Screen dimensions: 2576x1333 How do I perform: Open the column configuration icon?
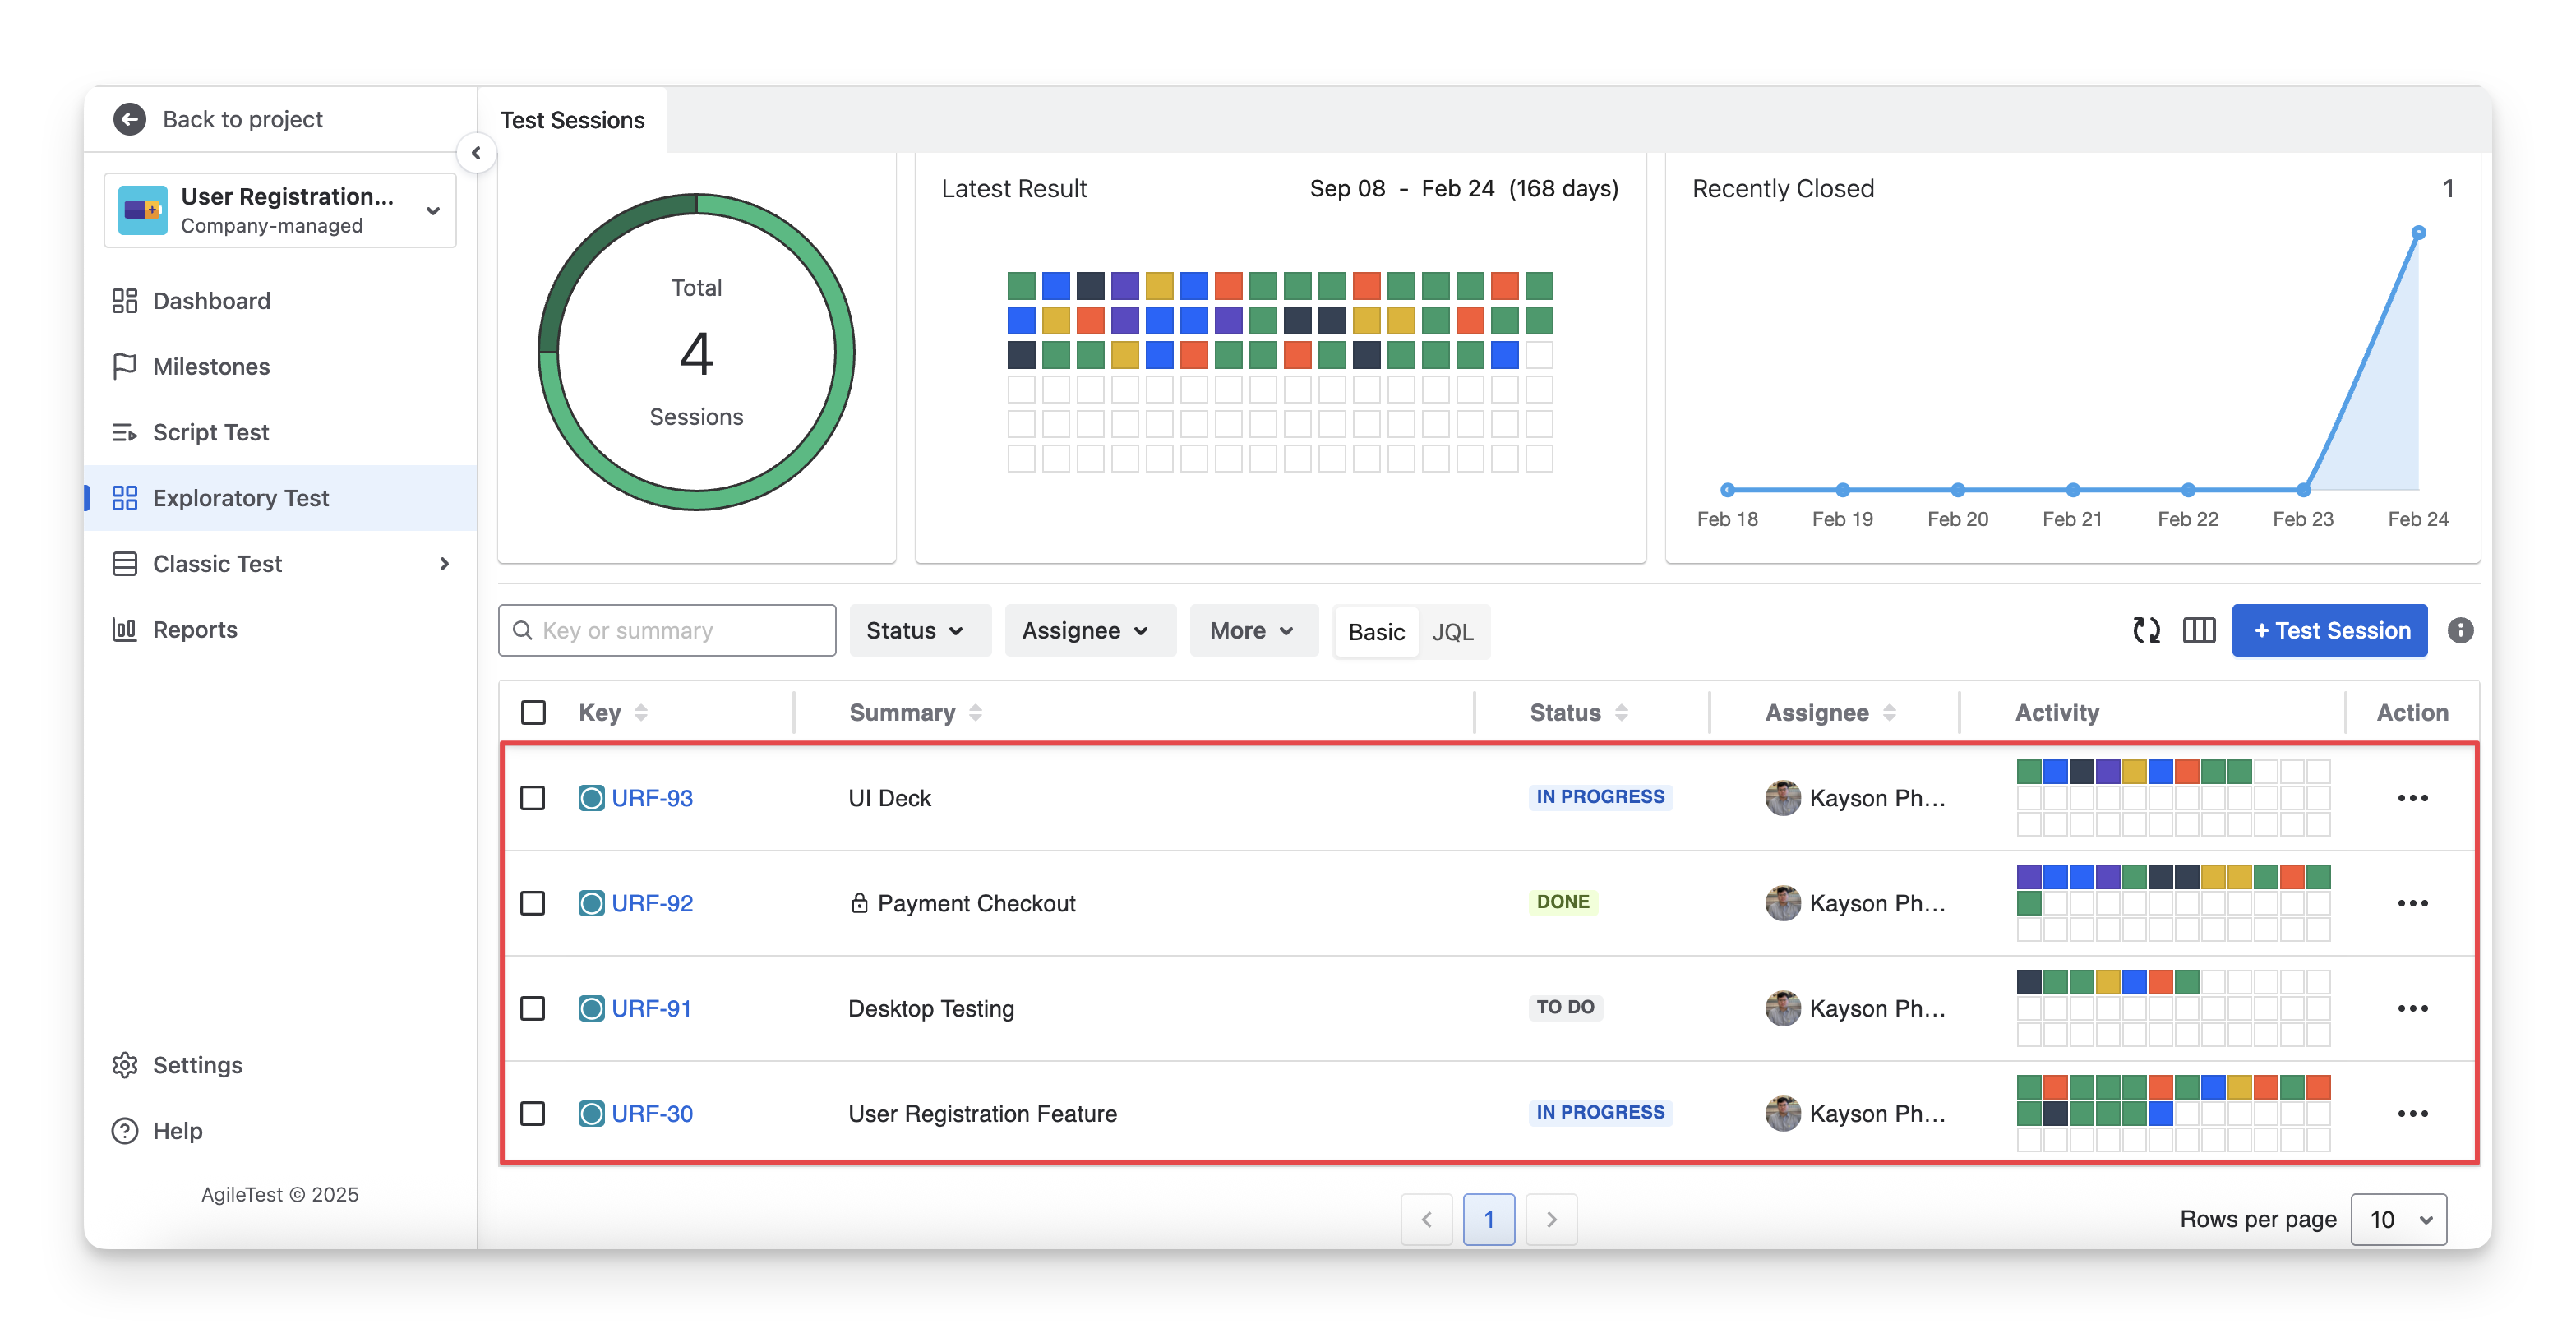[2198, 630]
